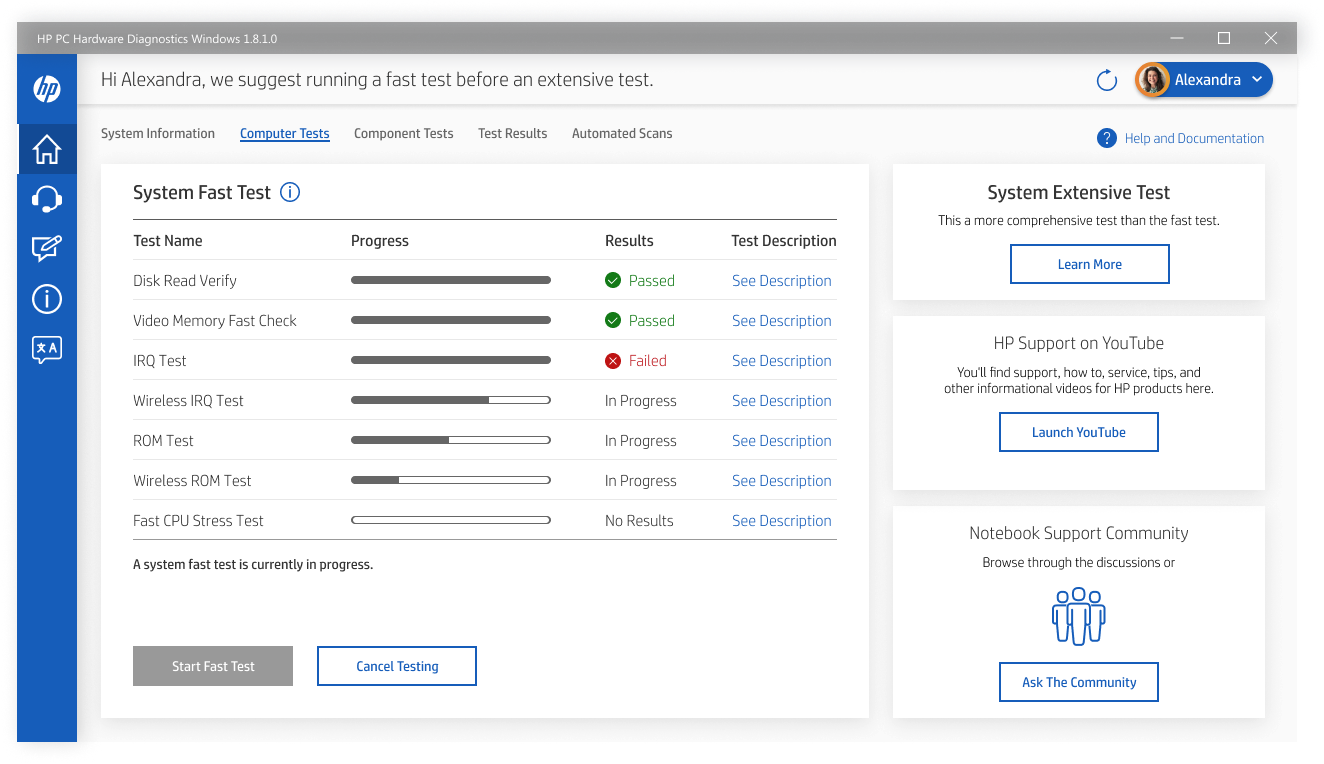Screen dimensions: 1324x764
Task: Click the green checkmark for Video Memory Fast Check
Action: click(613, 321)
